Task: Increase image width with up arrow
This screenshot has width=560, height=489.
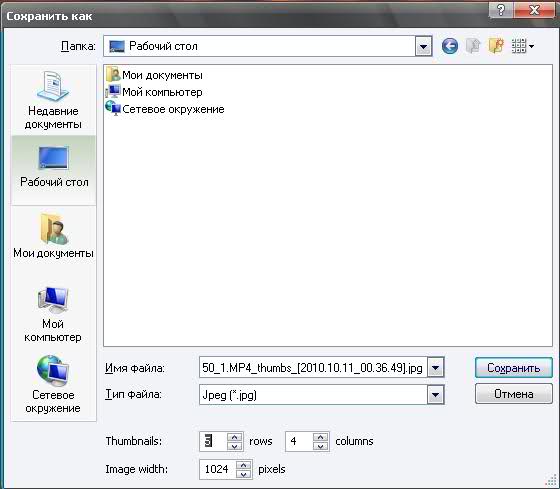Action: pyautogui.click(x=244, y=465)
